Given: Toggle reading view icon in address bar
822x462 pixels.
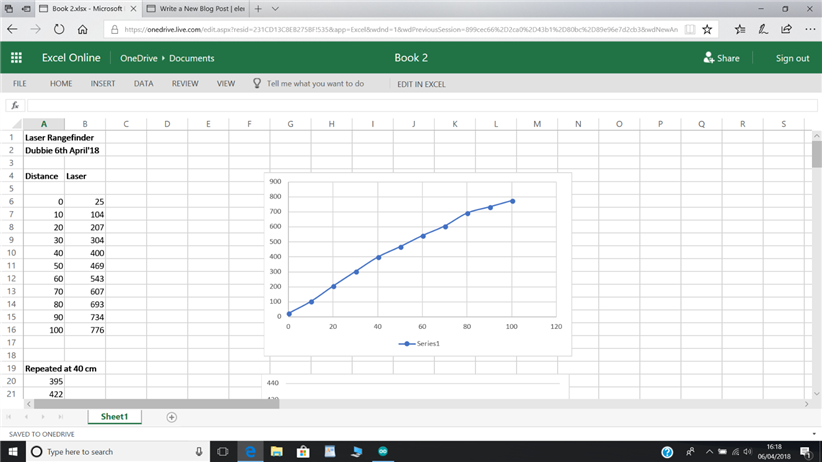Looking at the screenshot, I should coord(690,29).
